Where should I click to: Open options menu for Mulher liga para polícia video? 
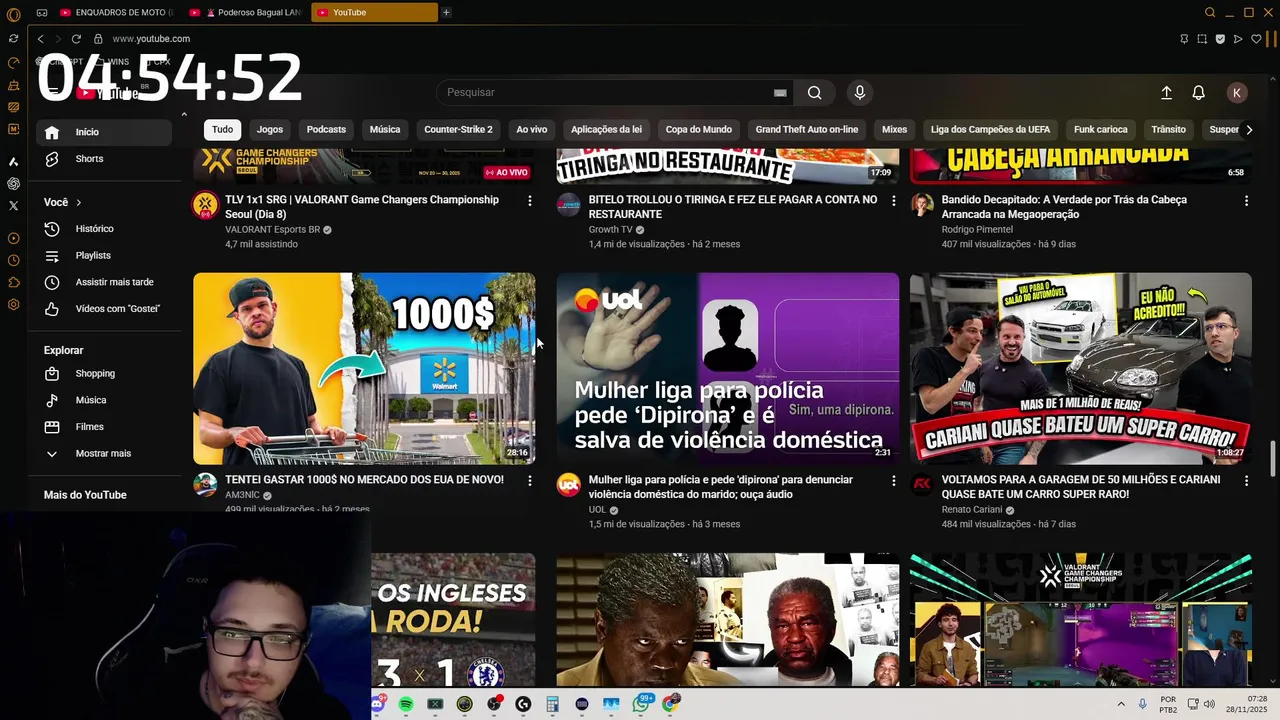point(893,481)
